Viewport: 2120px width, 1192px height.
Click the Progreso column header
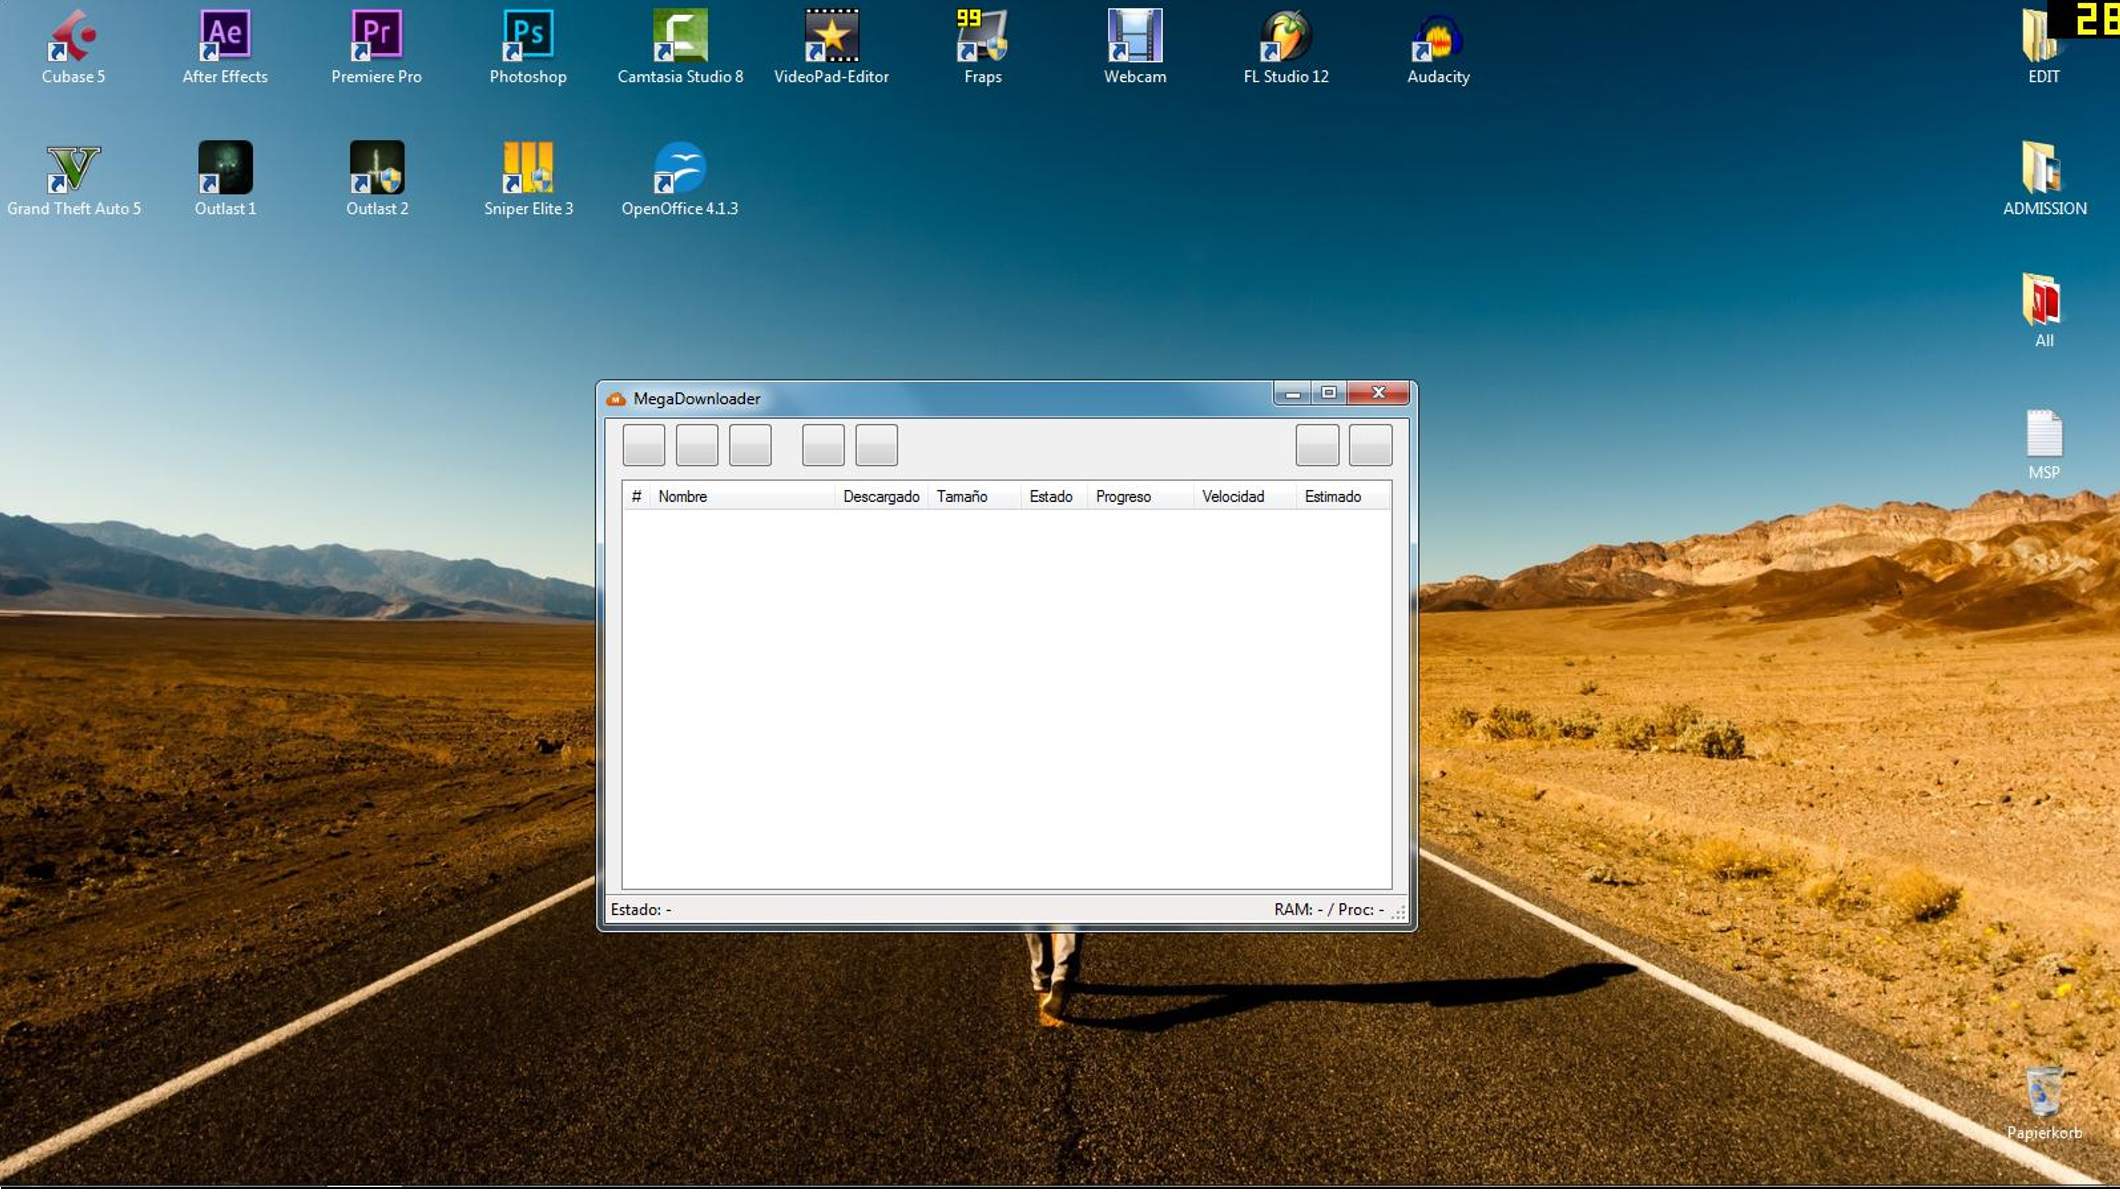(1123, 497)
